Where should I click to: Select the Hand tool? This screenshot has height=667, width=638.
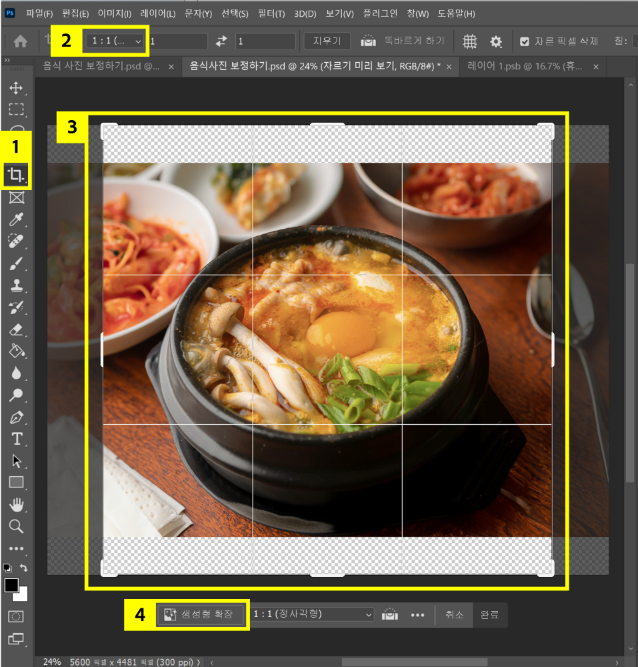tap(16, 505)
